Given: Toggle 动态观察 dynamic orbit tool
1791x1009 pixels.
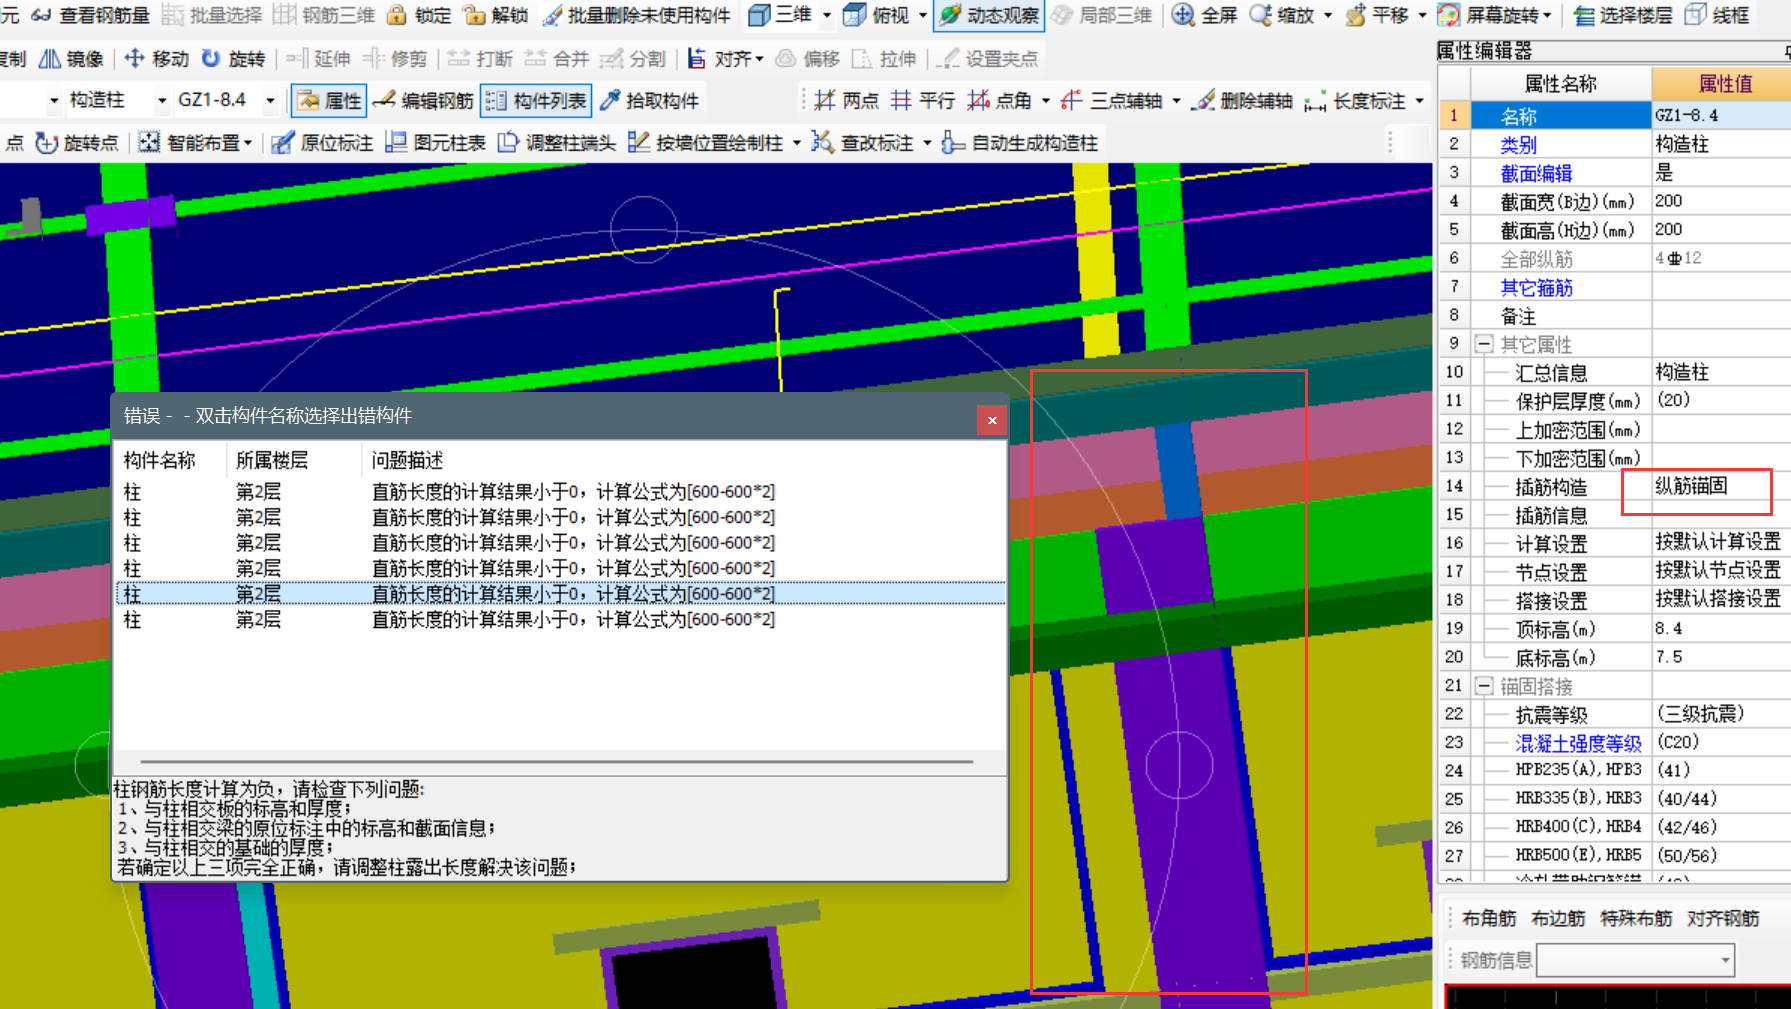Looking at the screenshot, I should pyautogui.click(x=988, y=15).
